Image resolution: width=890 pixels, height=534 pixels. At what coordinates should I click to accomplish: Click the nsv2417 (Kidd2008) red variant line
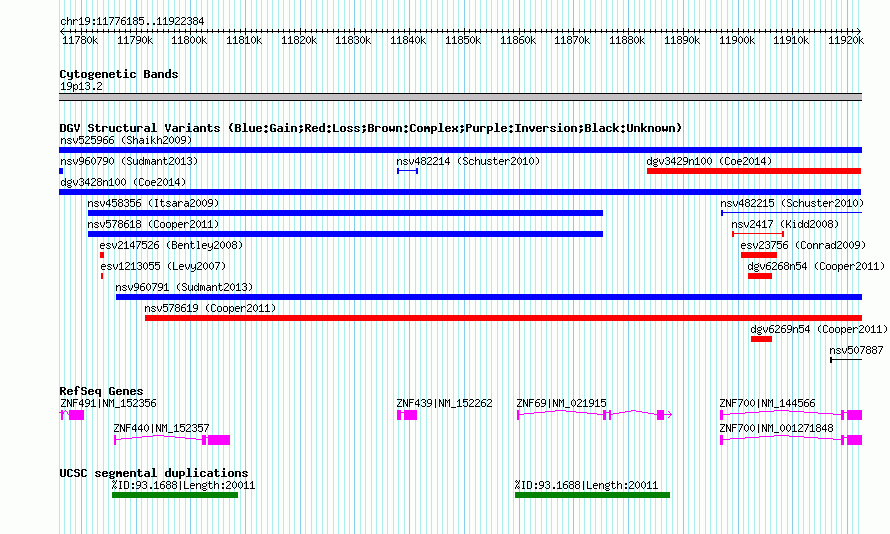pos(758,234)
